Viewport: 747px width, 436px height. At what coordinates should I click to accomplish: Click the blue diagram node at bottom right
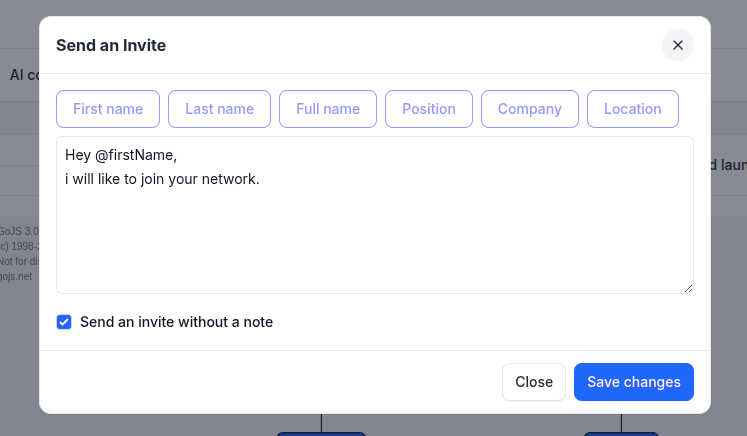coord(621,433)
